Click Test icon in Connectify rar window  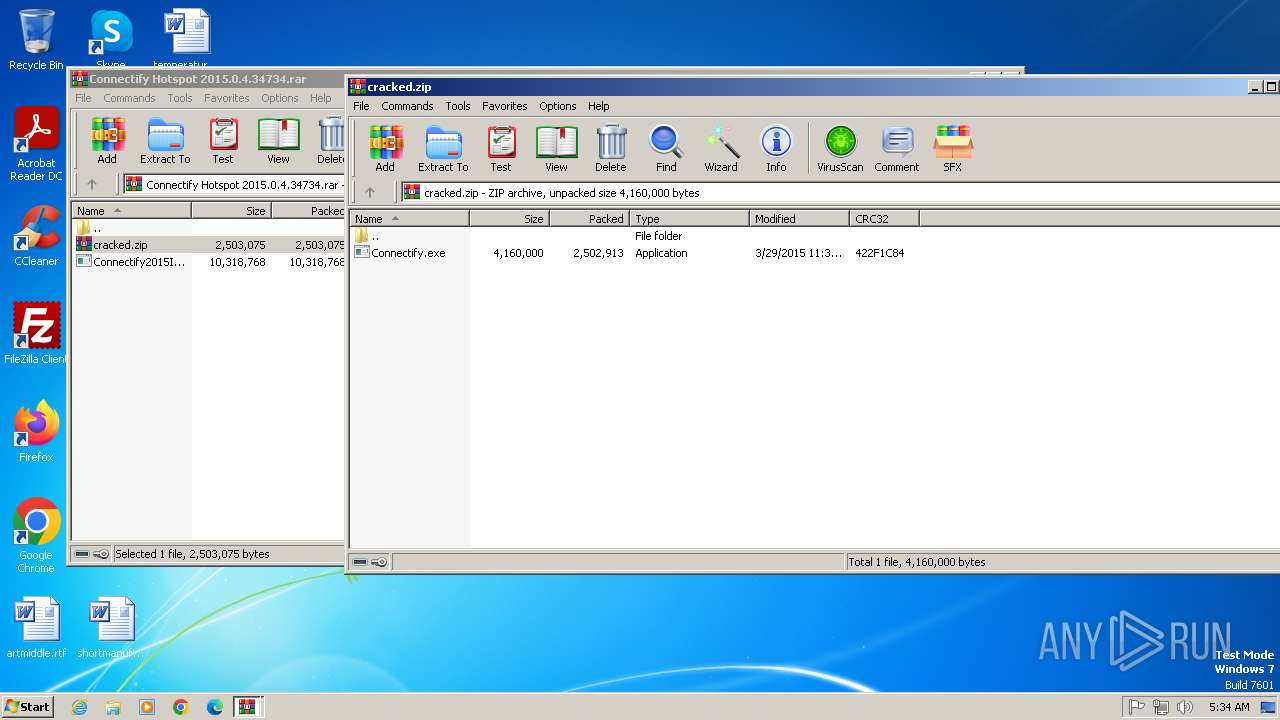pyautogui.click(x=223, y=141)
